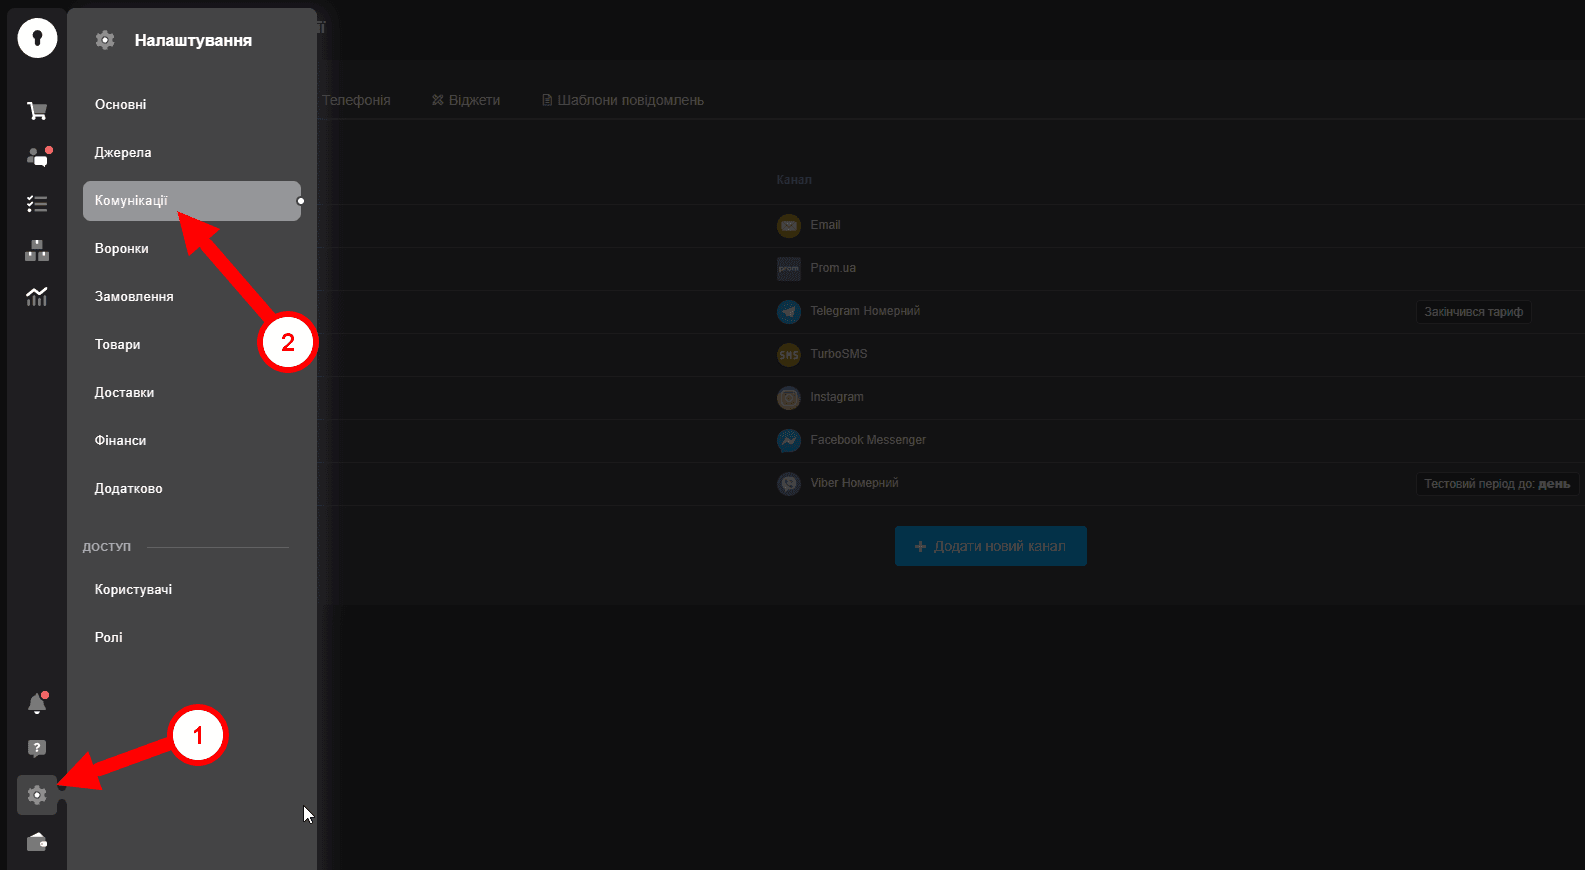Click the Канал column header

coord(794,180)
